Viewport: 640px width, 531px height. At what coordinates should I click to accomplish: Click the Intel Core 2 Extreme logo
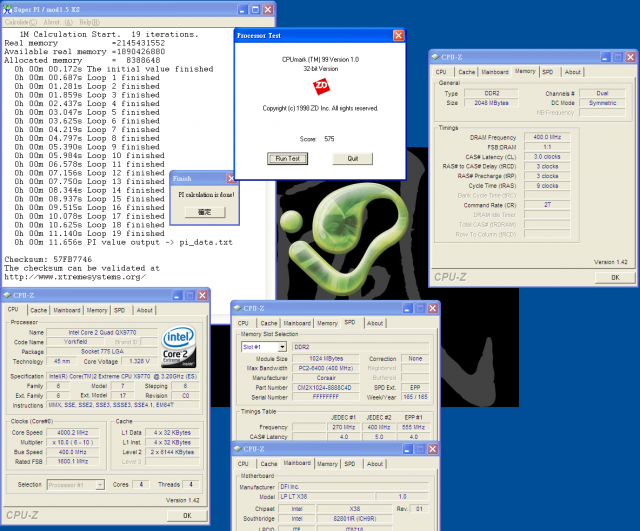tap(179, 346)
